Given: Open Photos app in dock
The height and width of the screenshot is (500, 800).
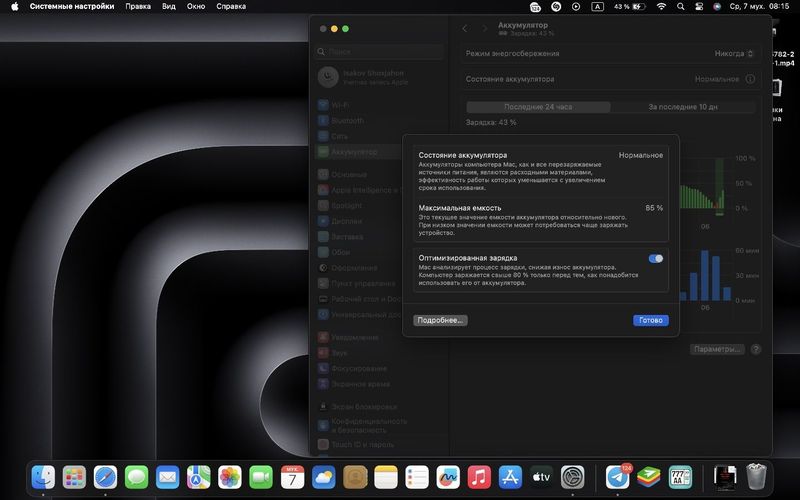Looking at the screenshot, I should (x=230, y=478).
